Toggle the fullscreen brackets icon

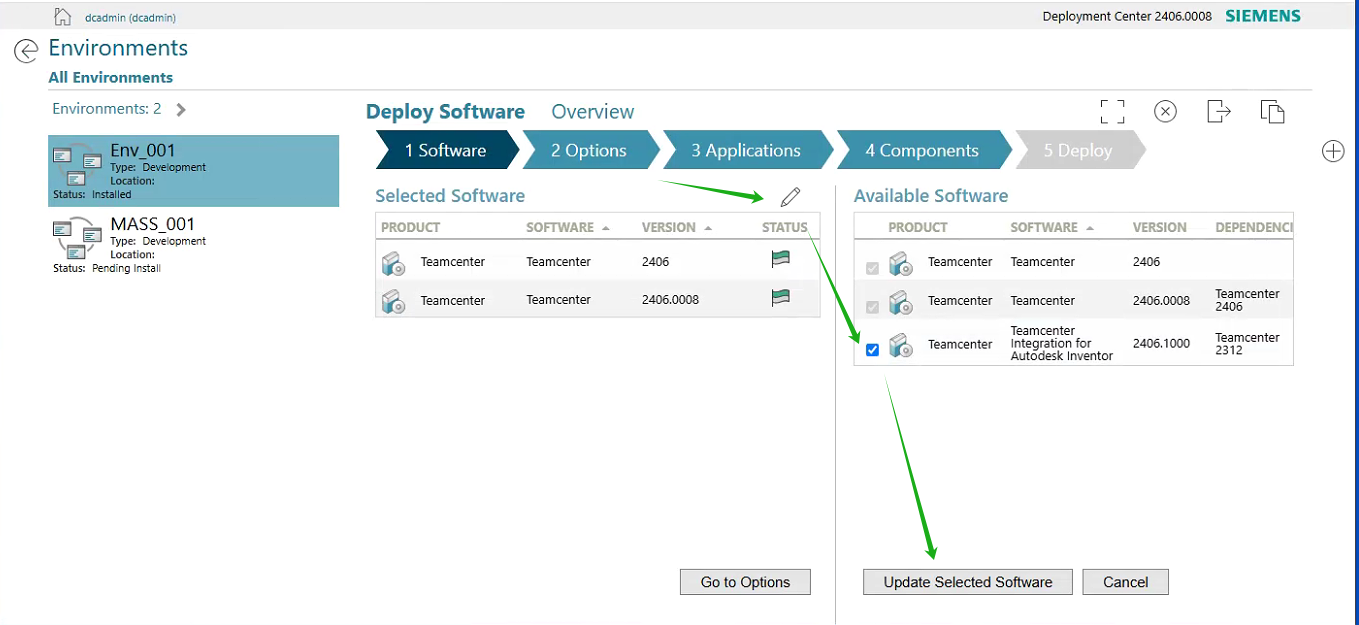(1112, 111)
